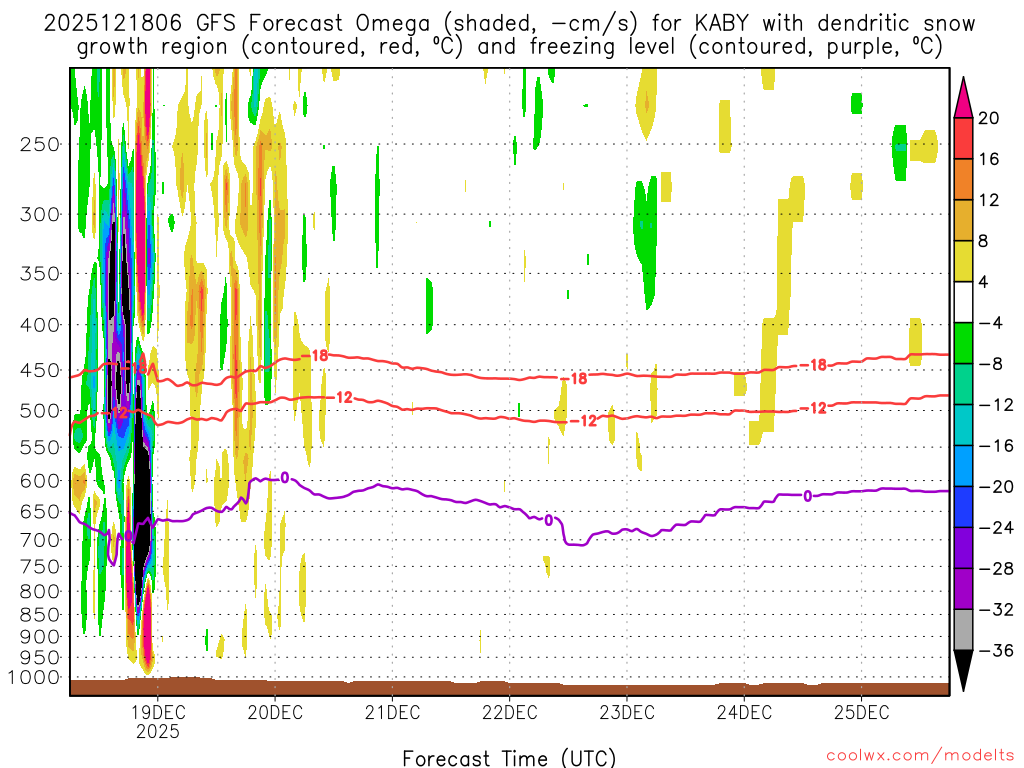This screenshot has width=1024, height=768.
Task: Select the yellow colorbar segment between 4 and 8
Action: pyautogui.click(x=965, y=262)
